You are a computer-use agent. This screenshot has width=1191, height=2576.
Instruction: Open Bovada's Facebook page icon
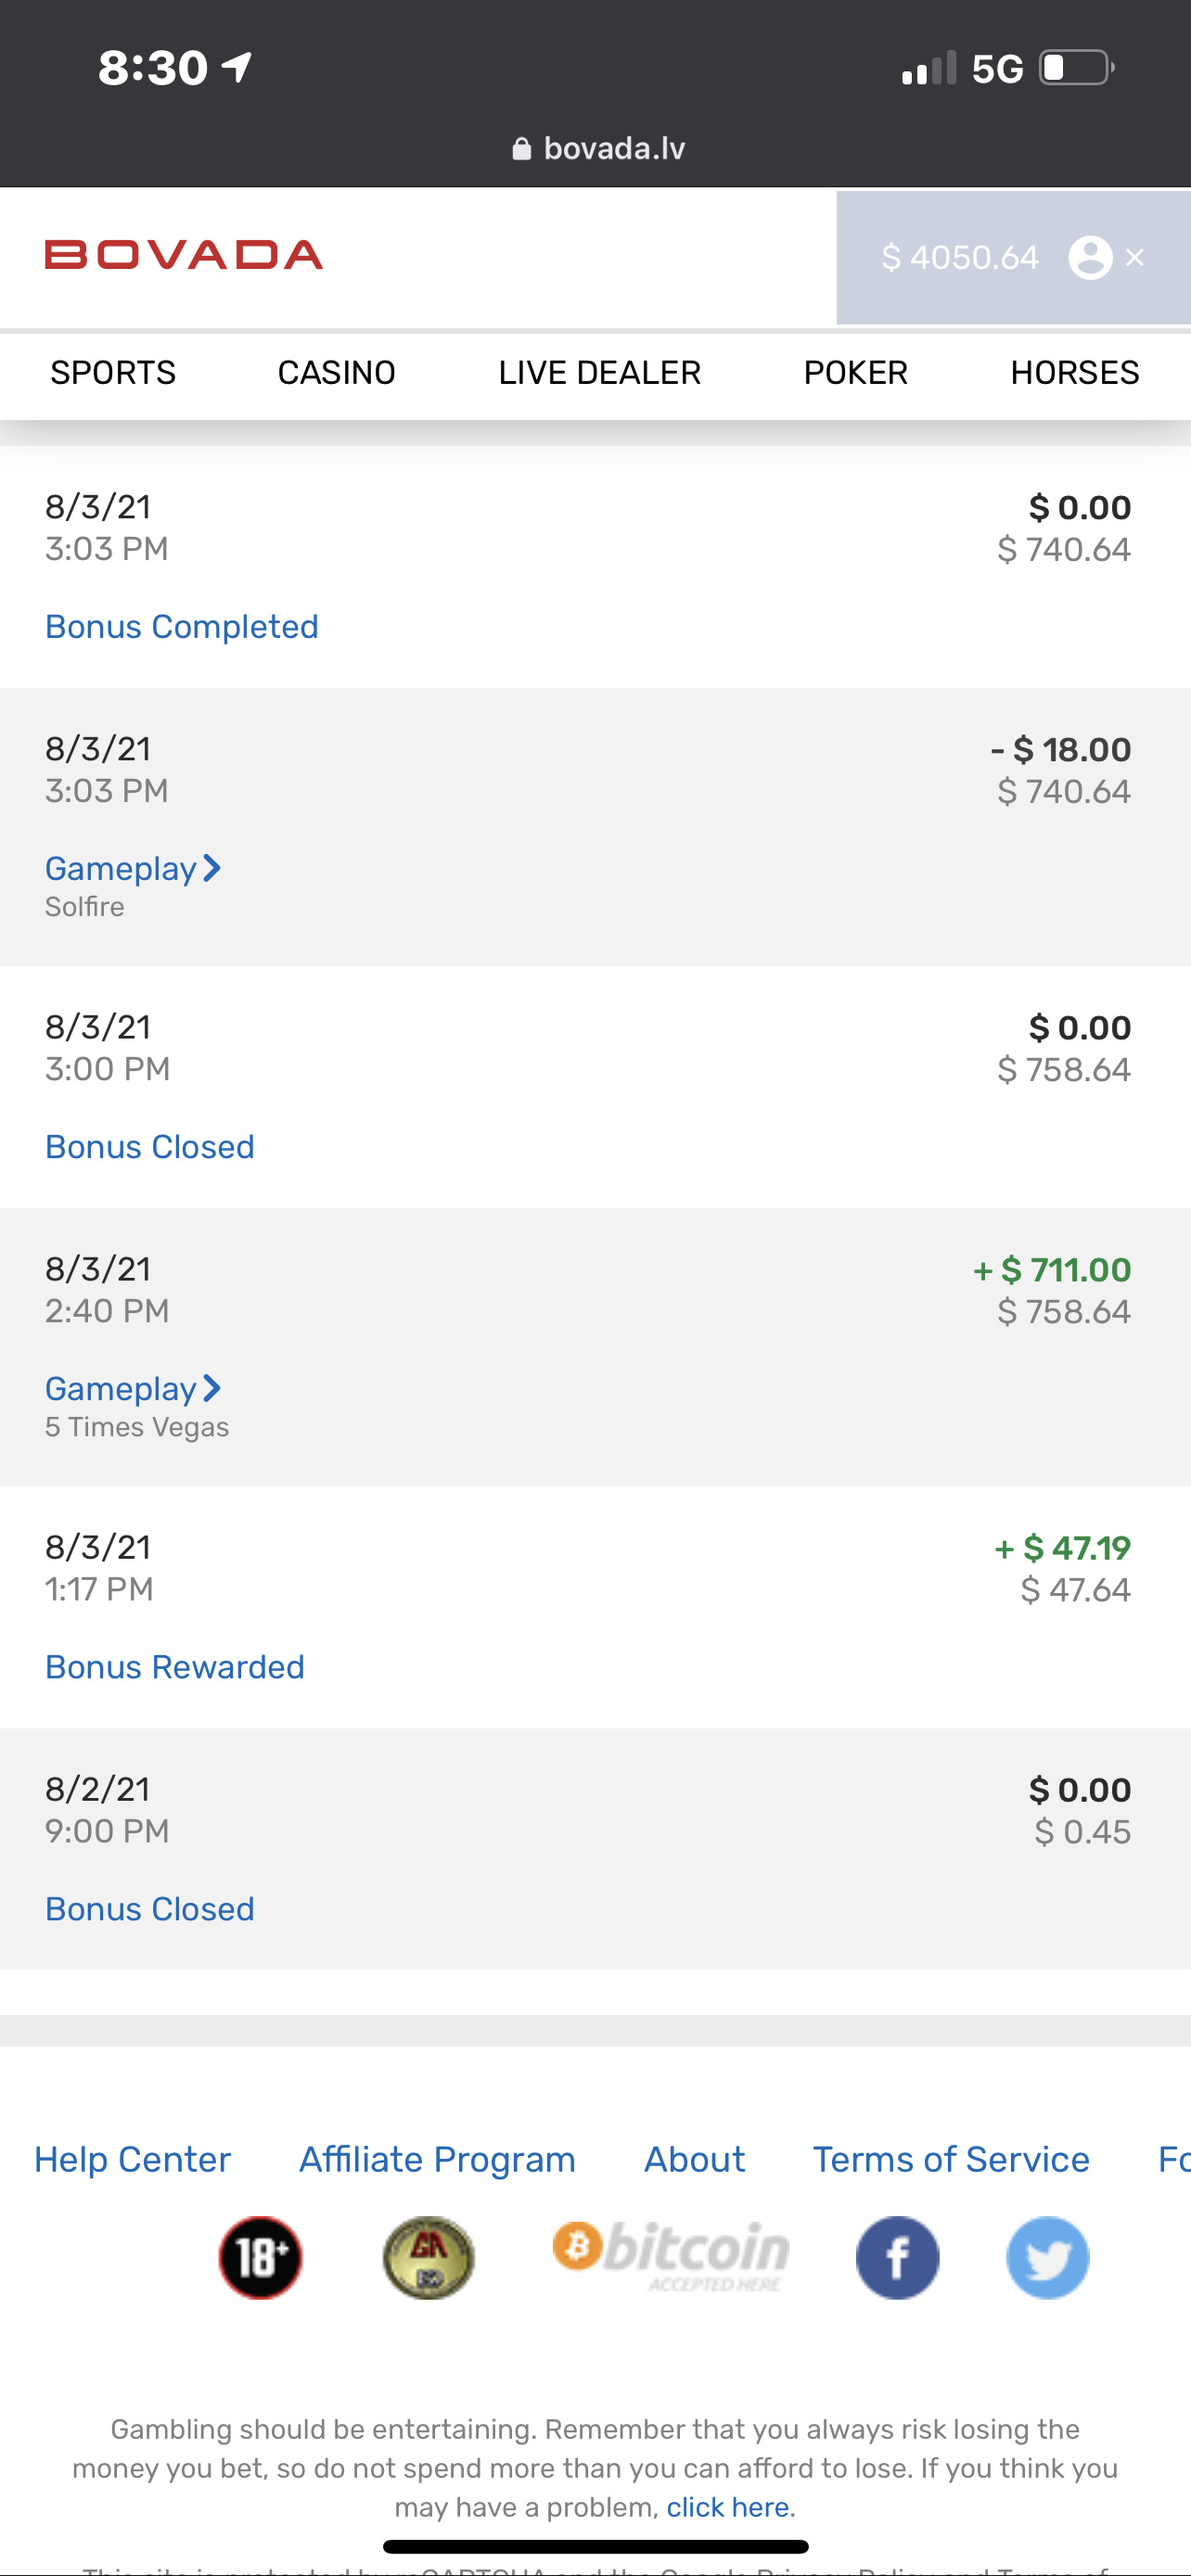tap(897, 2257)
